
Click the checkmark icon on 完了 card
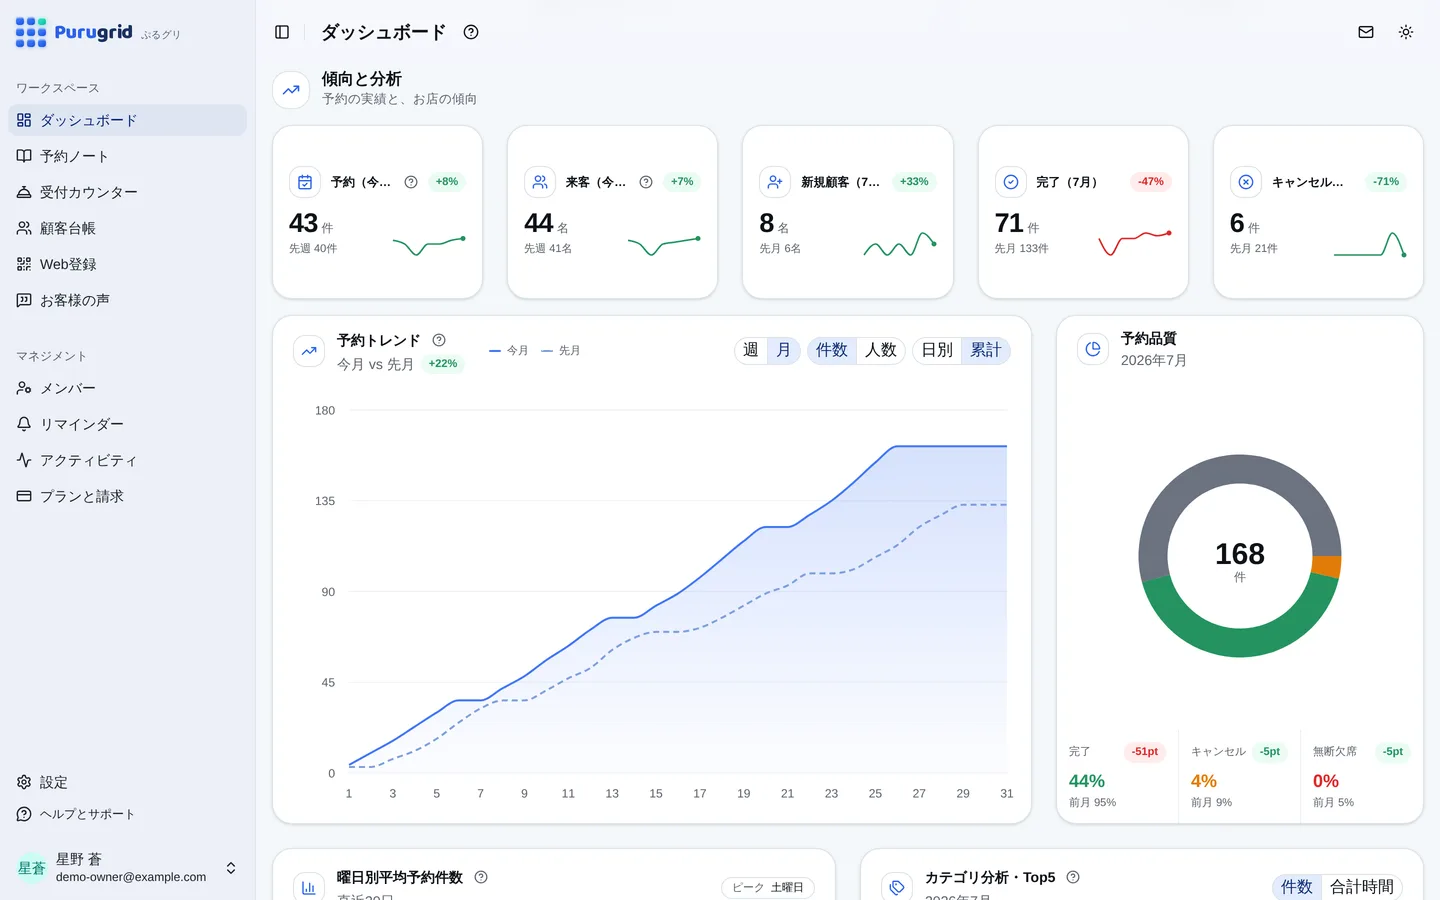1011,182
